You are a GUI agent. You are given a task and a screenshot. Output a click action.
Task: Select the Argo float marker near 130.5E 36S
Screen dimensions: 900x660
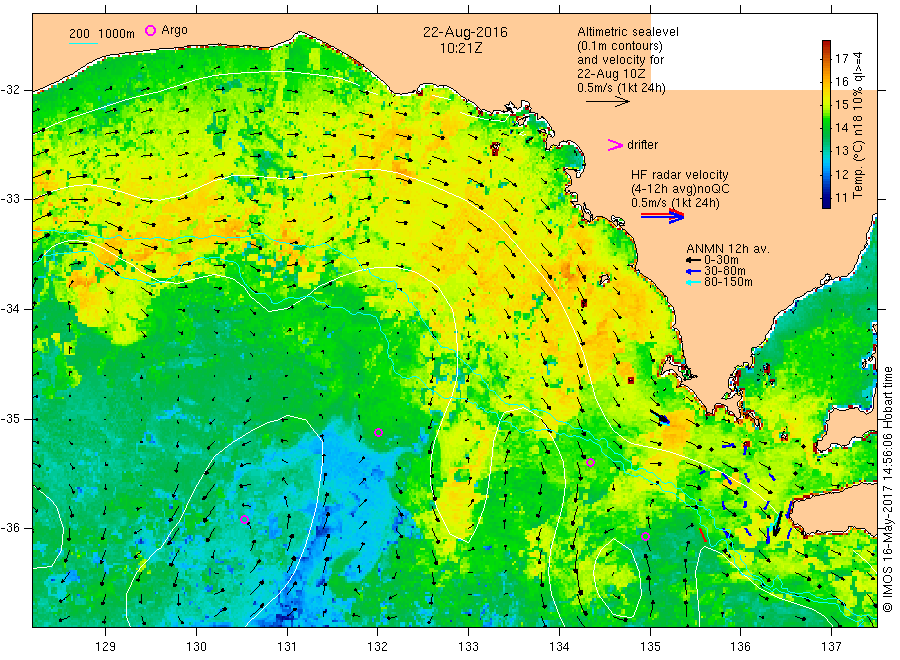click(245, 519)
